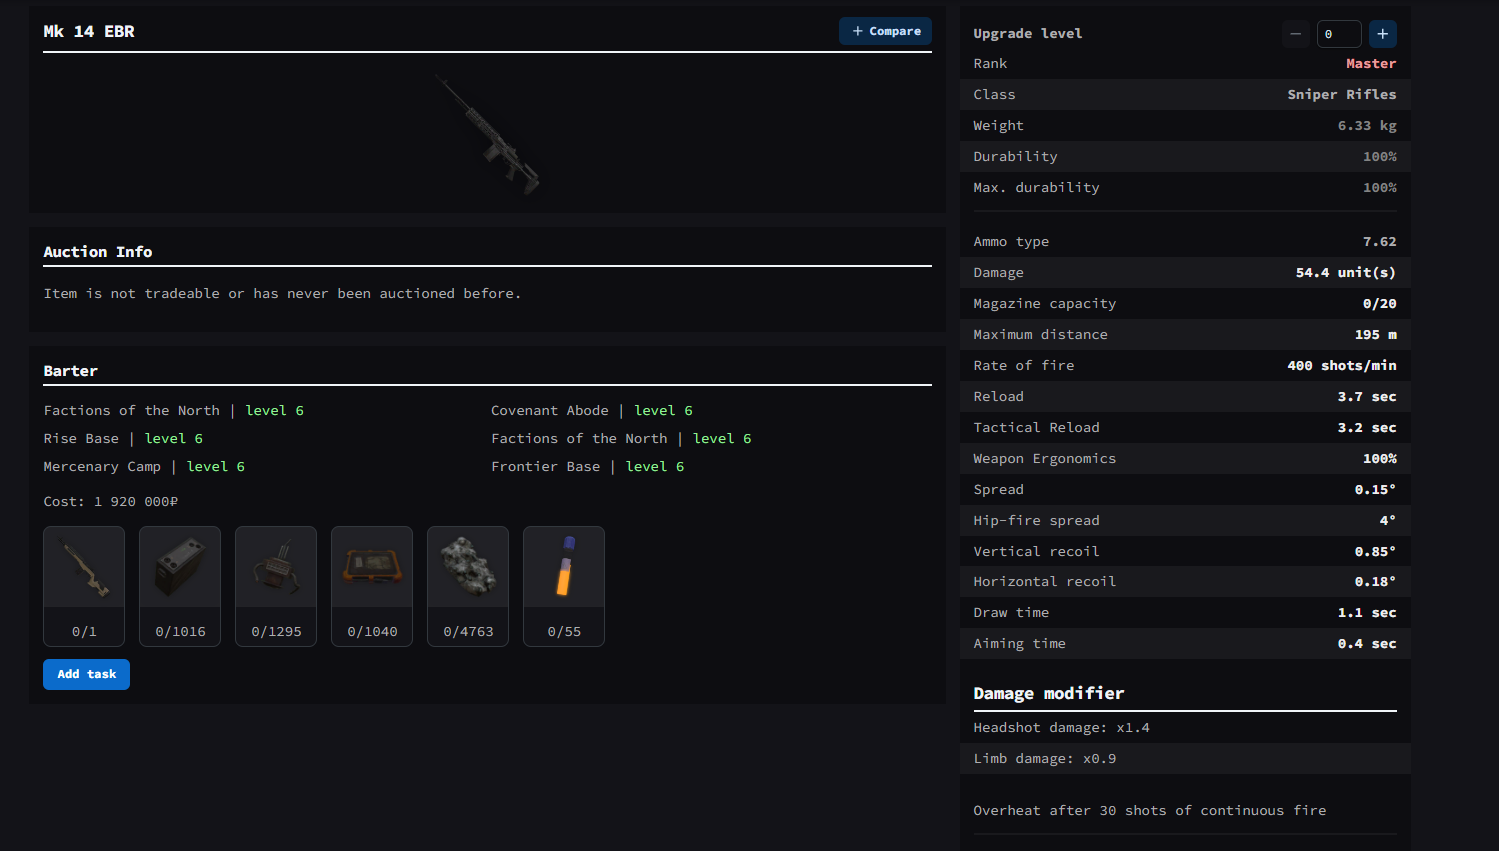Decrease upgrade level with minus button

coord(1295,34)
